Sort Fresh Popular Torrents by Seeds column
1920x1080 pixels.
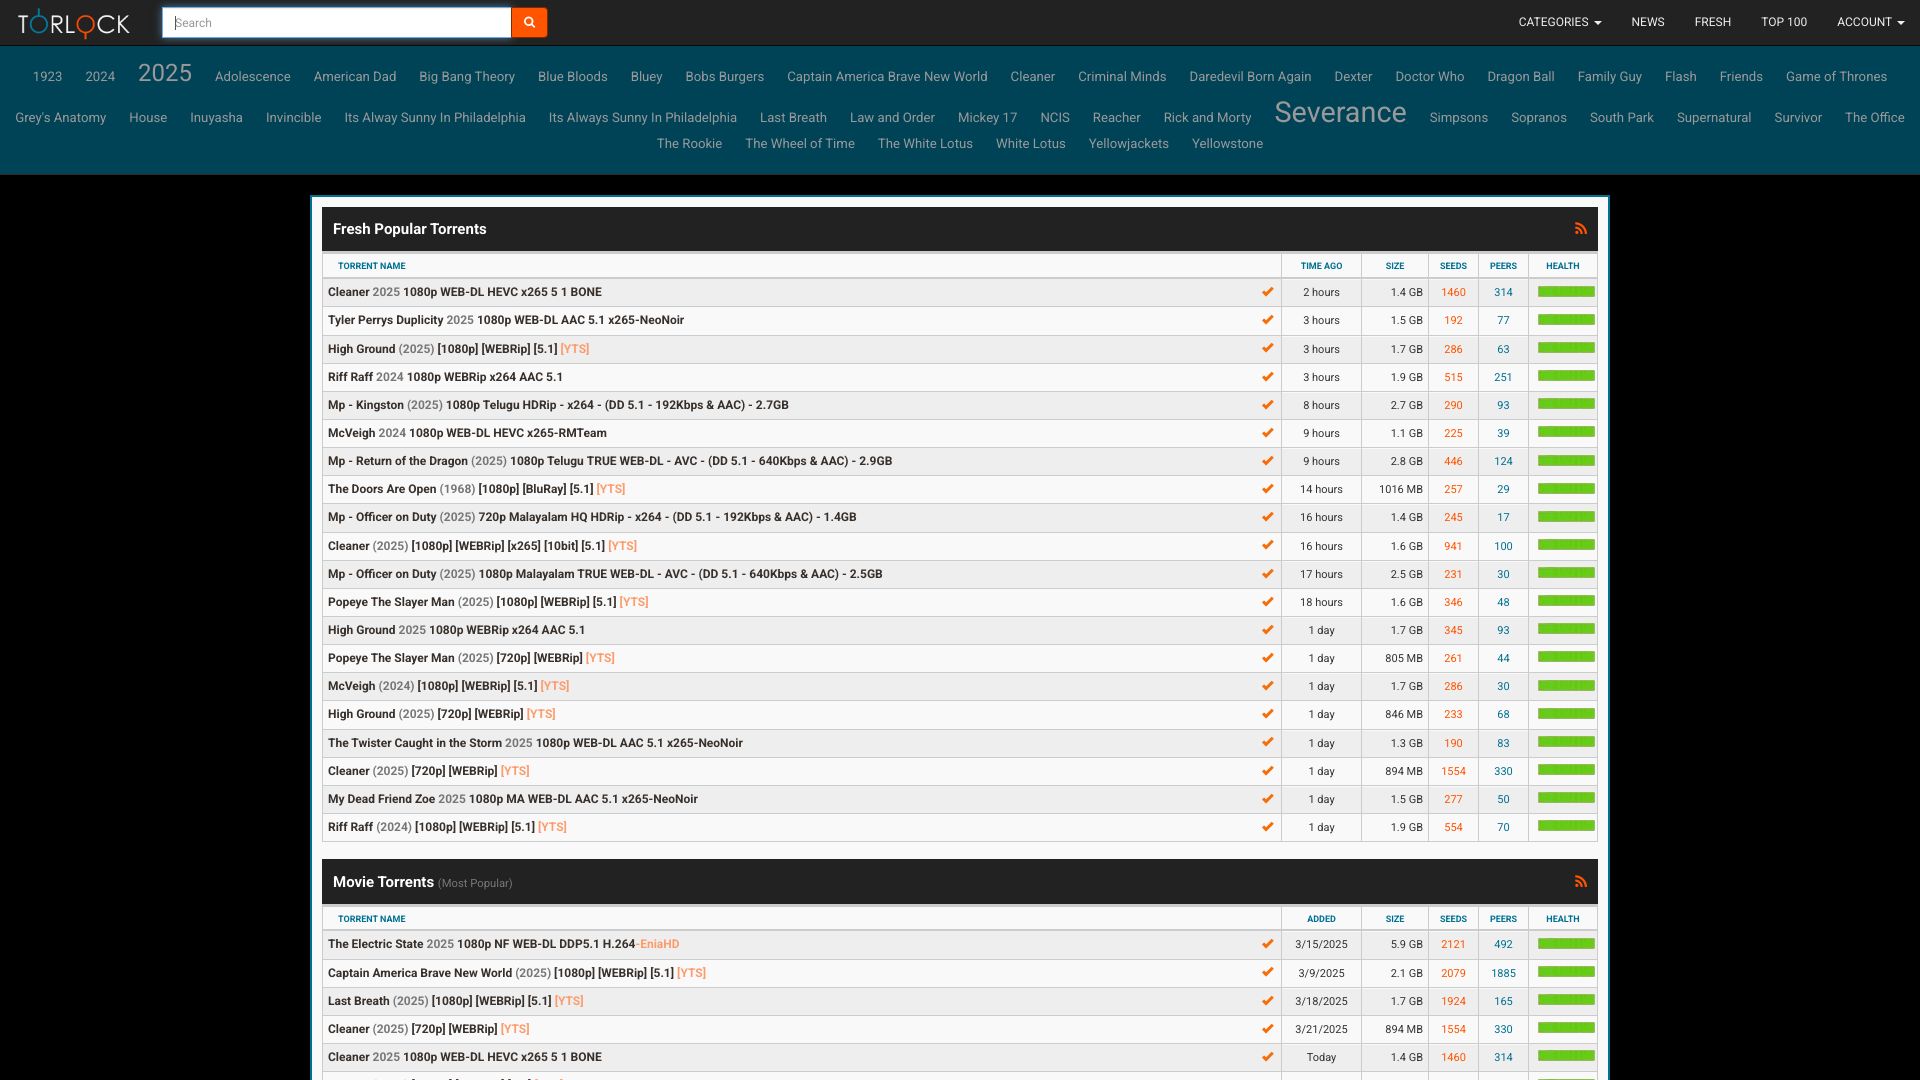(x=1452, y=266)
